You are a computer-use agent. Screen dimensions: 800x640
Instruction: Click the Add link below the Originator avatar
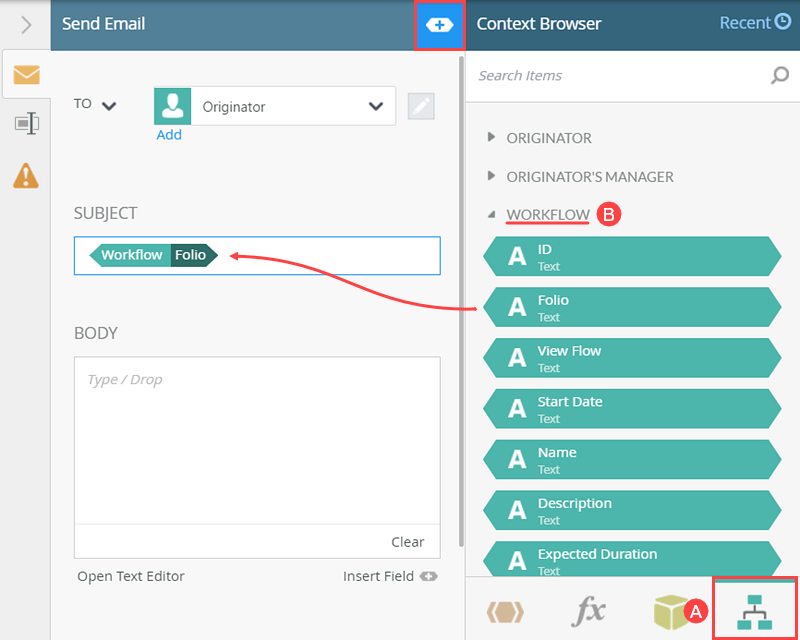point(169,133)
